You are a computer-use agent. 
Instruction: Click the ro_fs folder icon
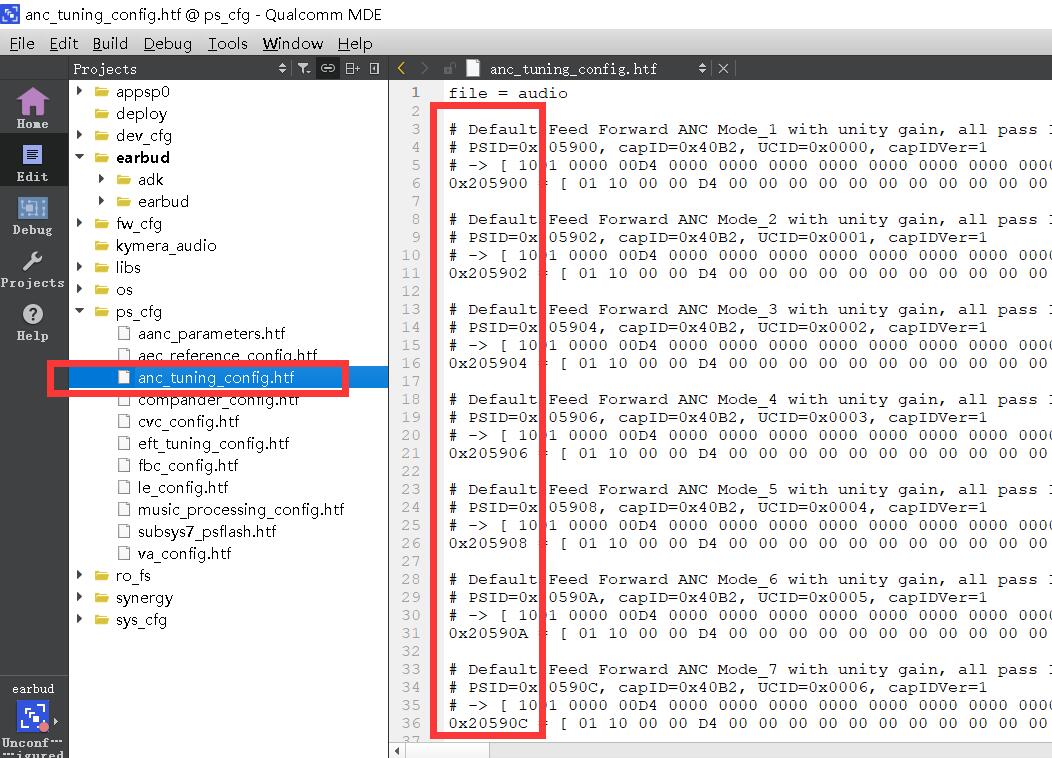[x=102, y=575]
